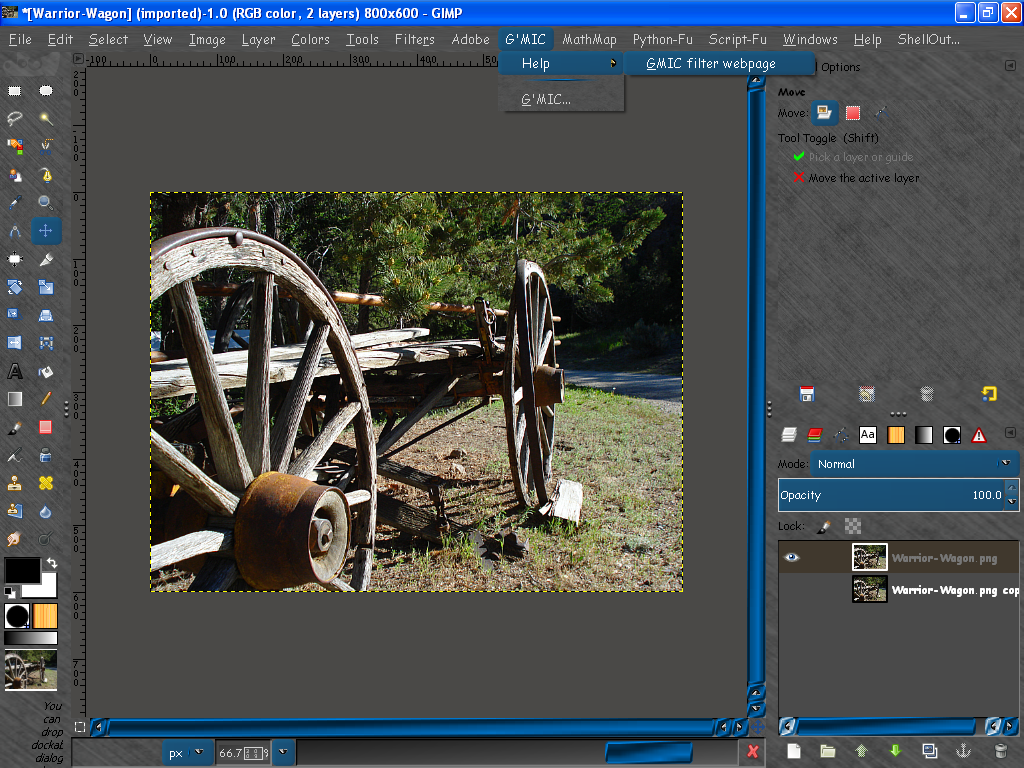Select the Clone stamp tool
Viewport: 1024px width, 768px height.
point(14,483)
